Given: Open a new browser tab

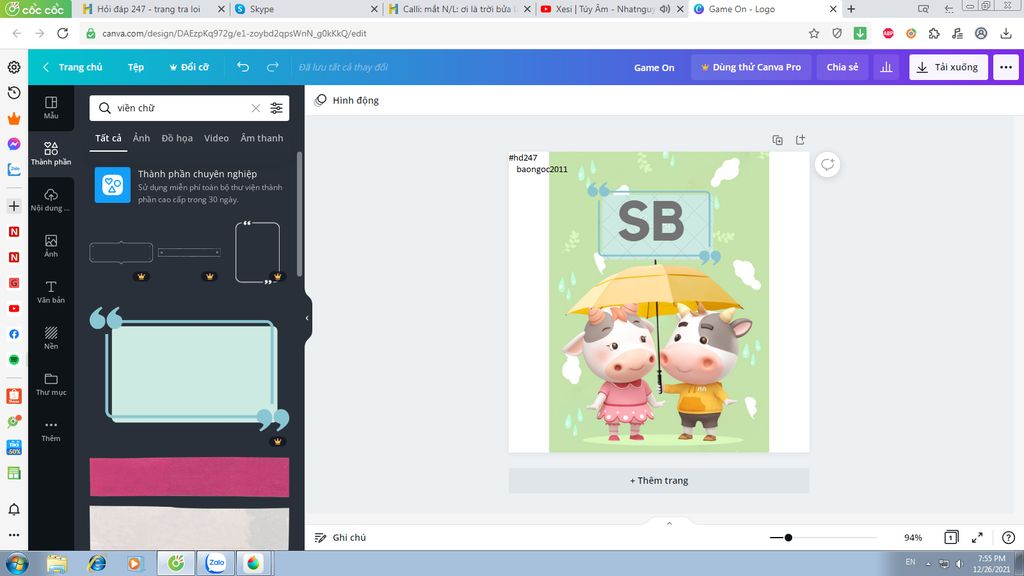Looking at the screenshot, I should tap(851, 9).
